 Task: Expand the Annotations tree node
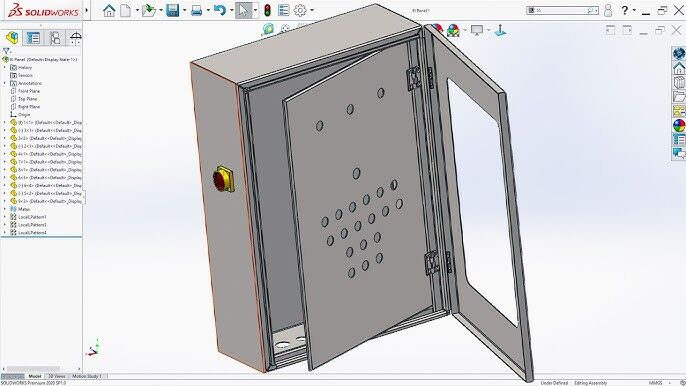(5, 83)
